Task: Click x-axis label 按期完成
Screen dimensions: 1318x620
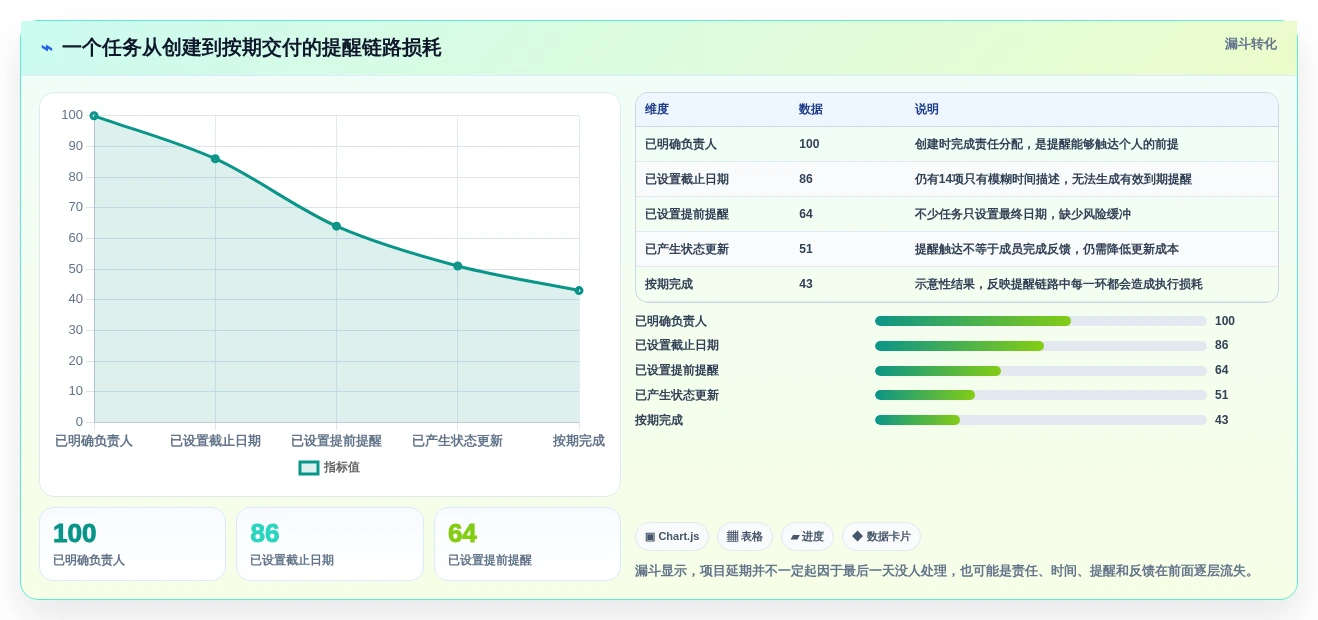Action: [579, 441]
